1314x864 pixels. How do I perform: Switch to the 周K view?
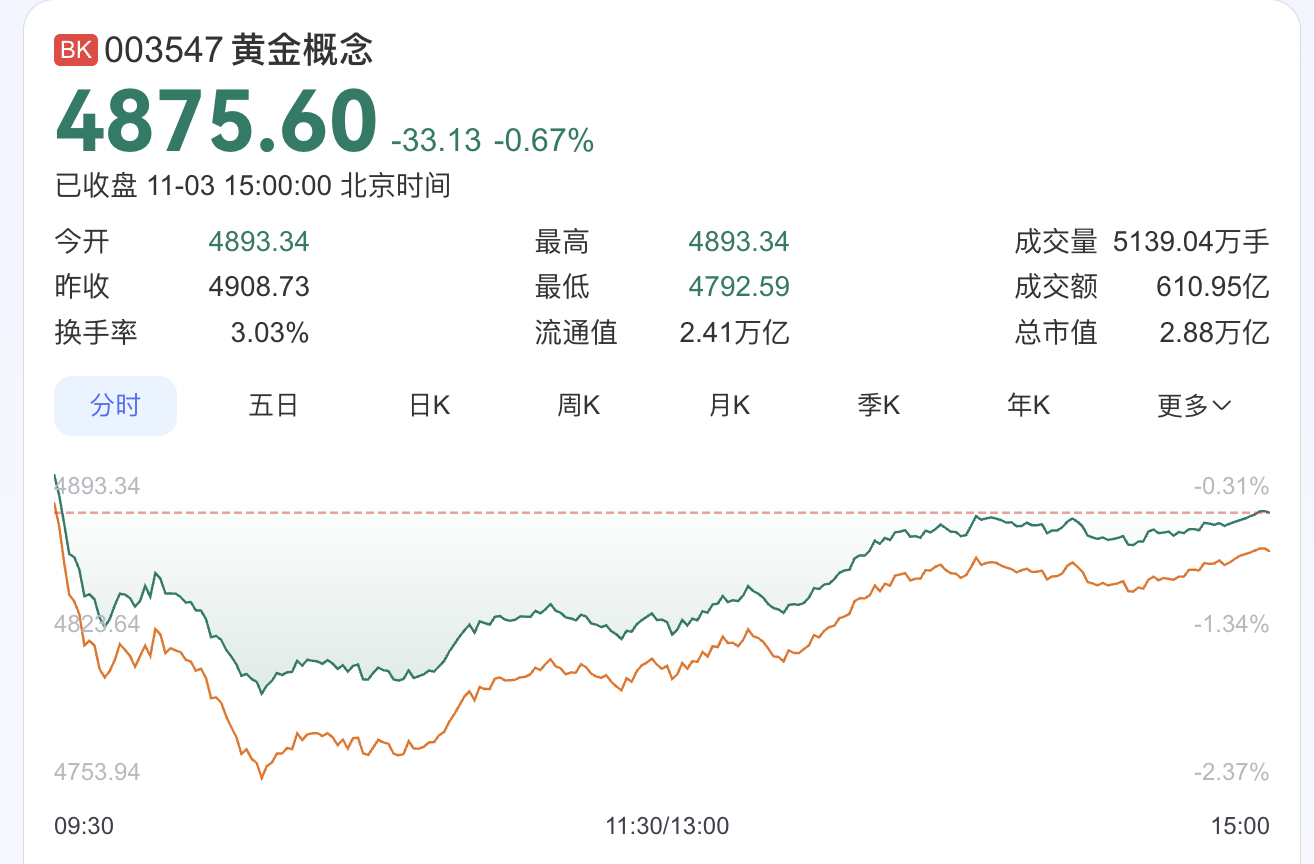click(x=578, y=406)
